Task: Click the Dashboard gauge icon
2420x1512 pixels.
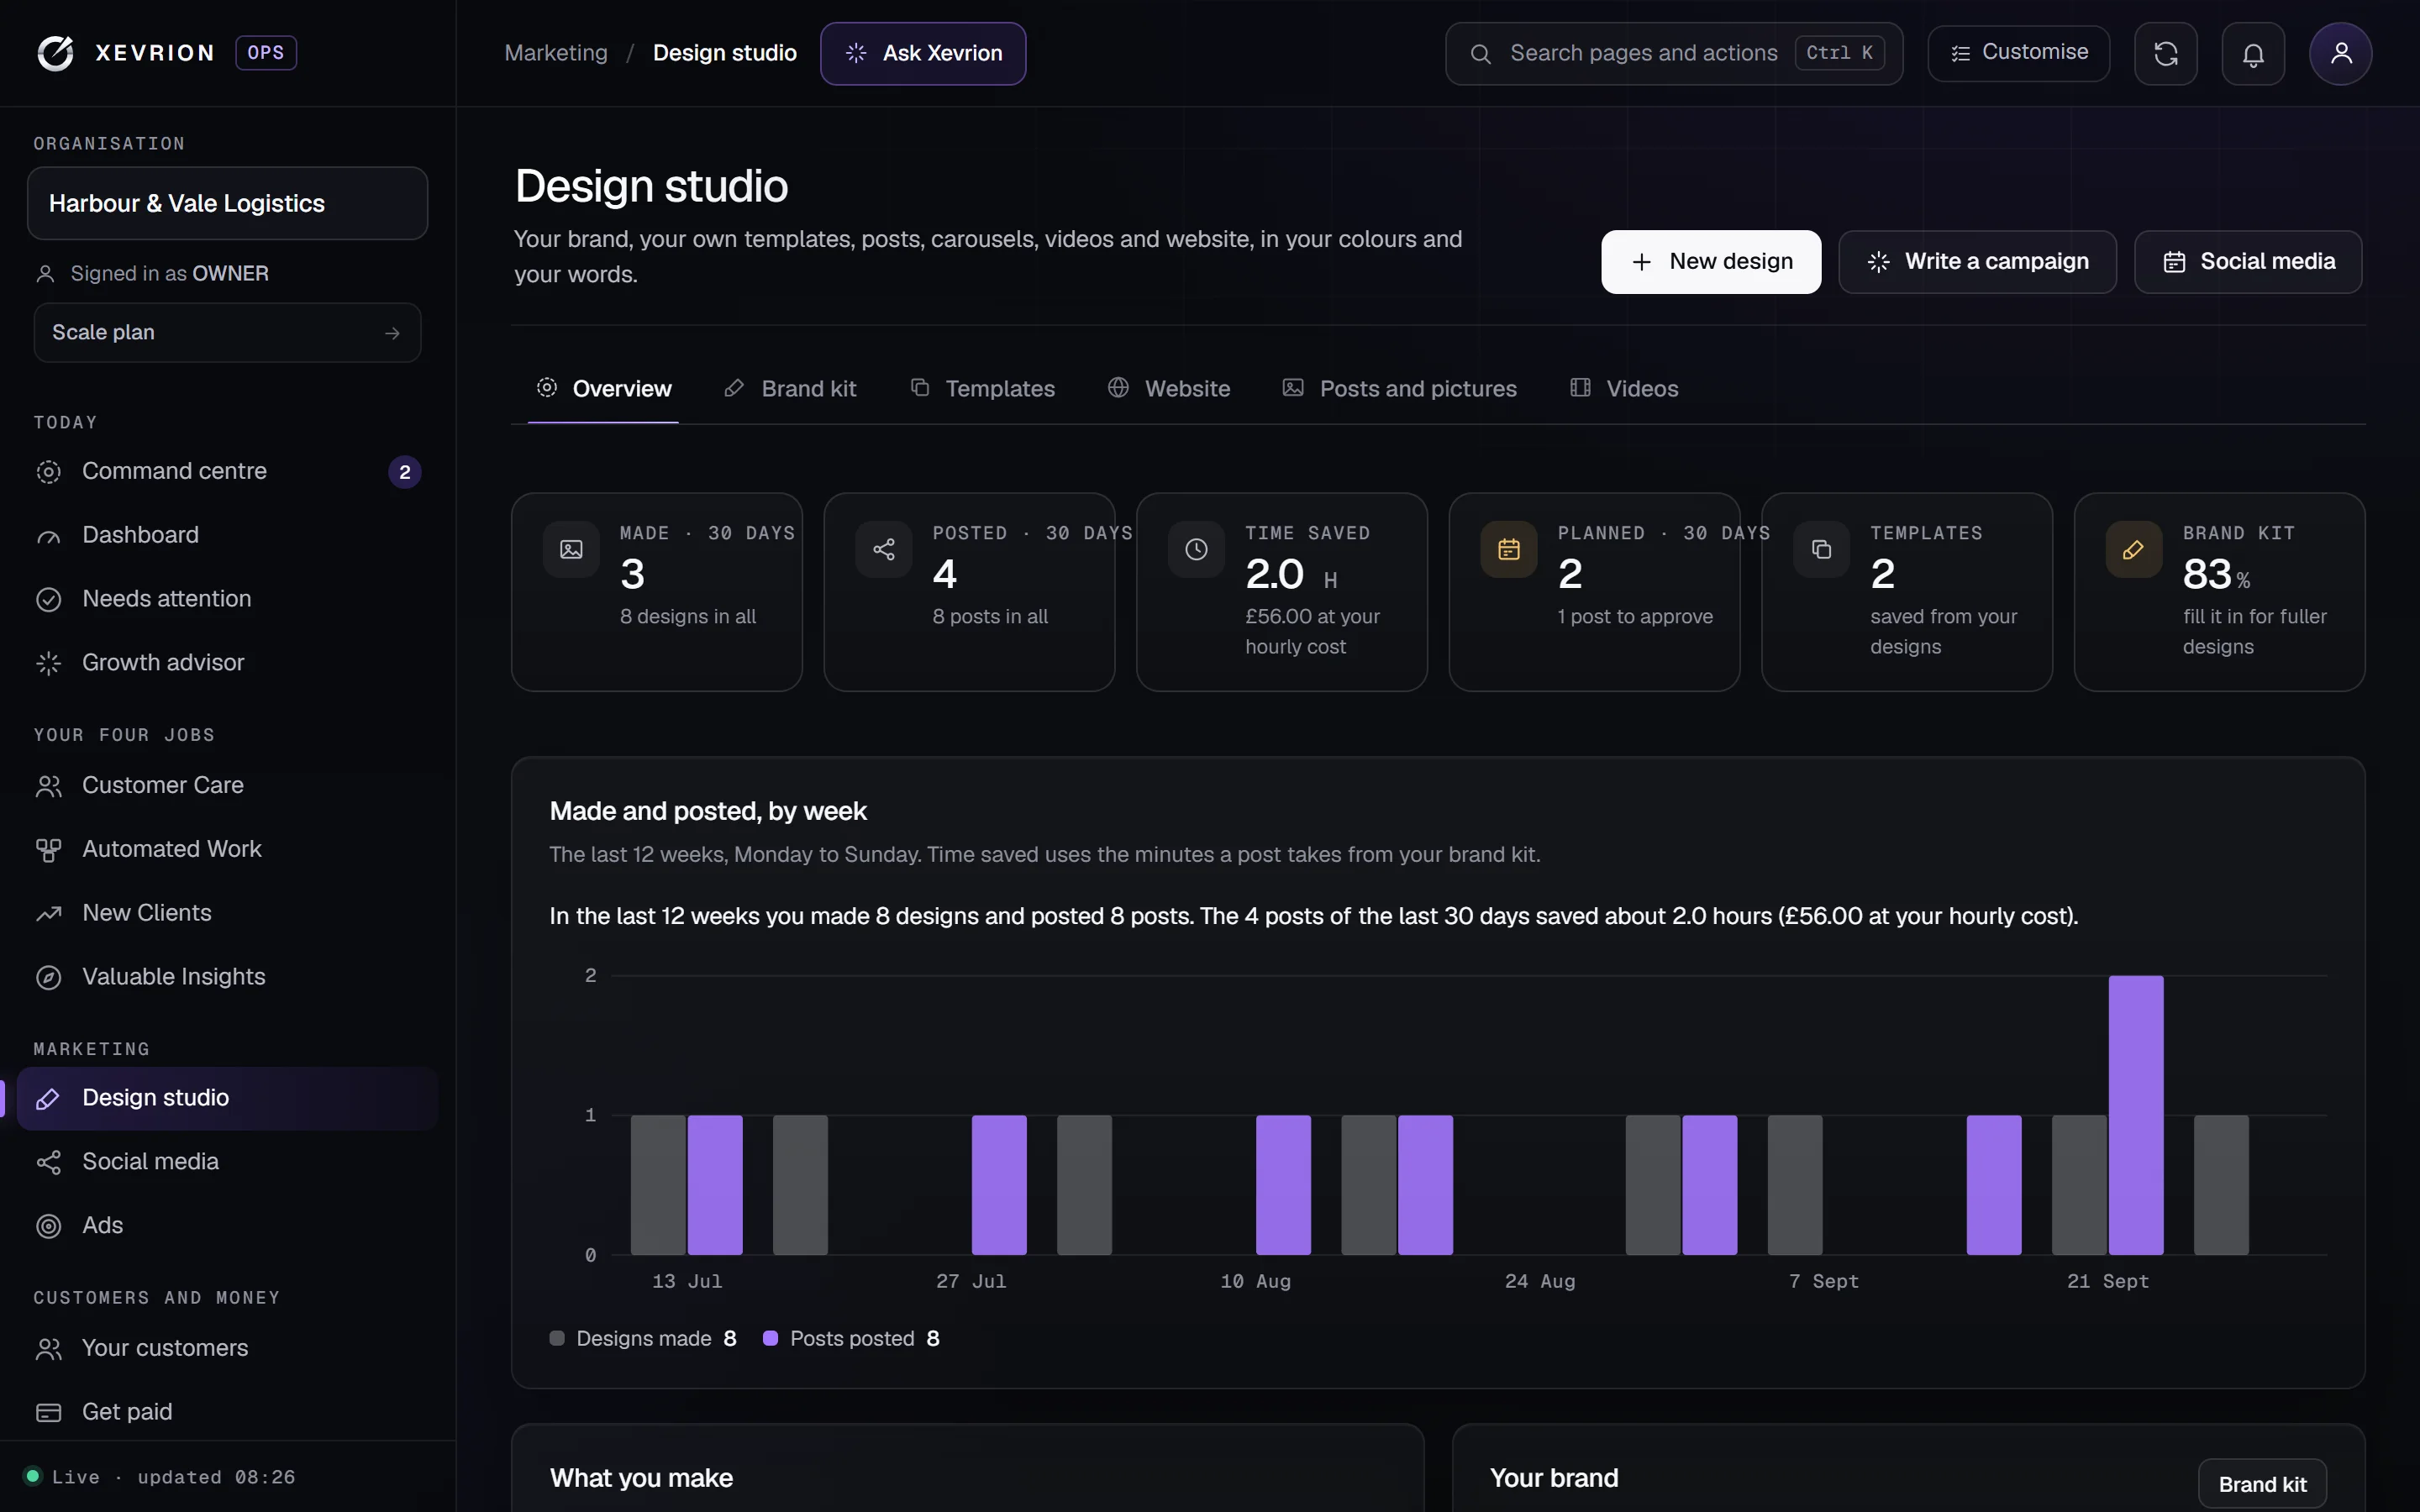Action: point(48,536)
